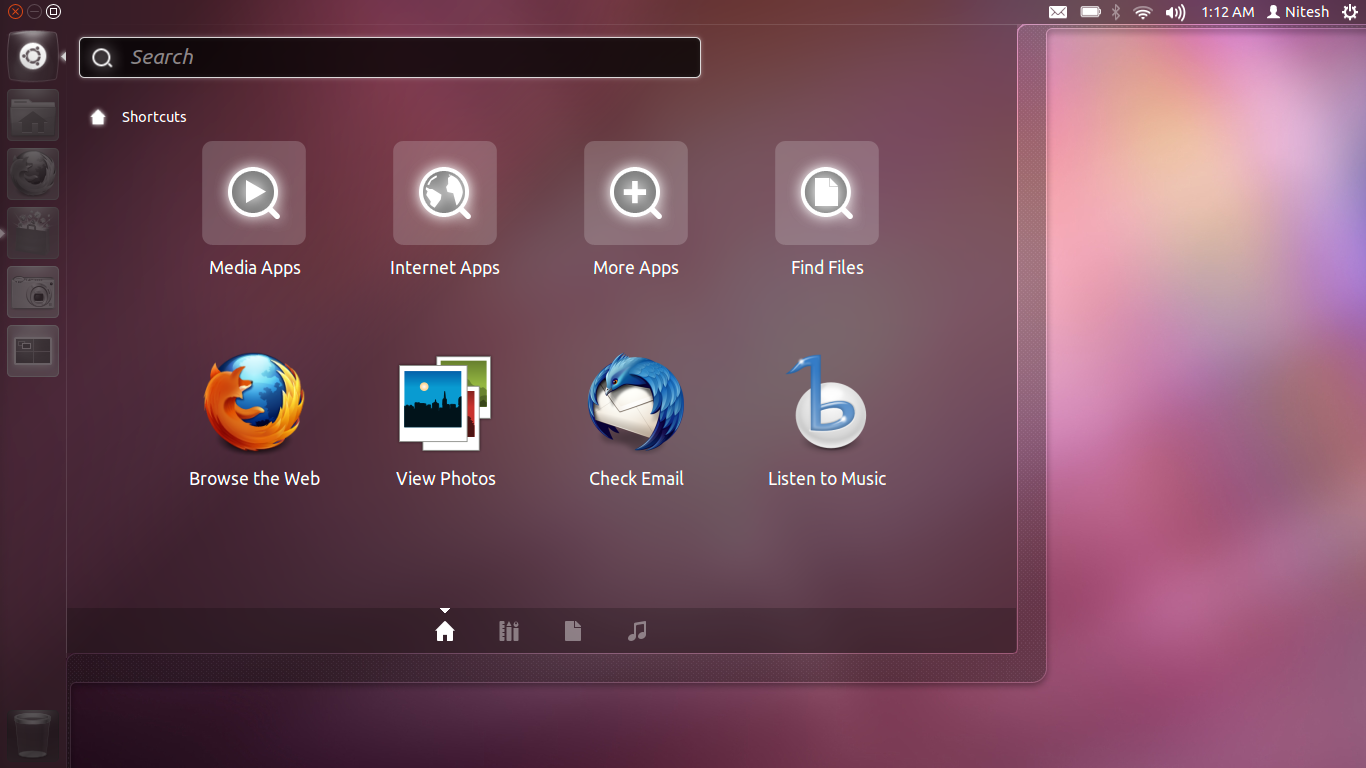Click the magnifier icon in search bar
The image size is (1366, 768).
(x=102, y=58)
